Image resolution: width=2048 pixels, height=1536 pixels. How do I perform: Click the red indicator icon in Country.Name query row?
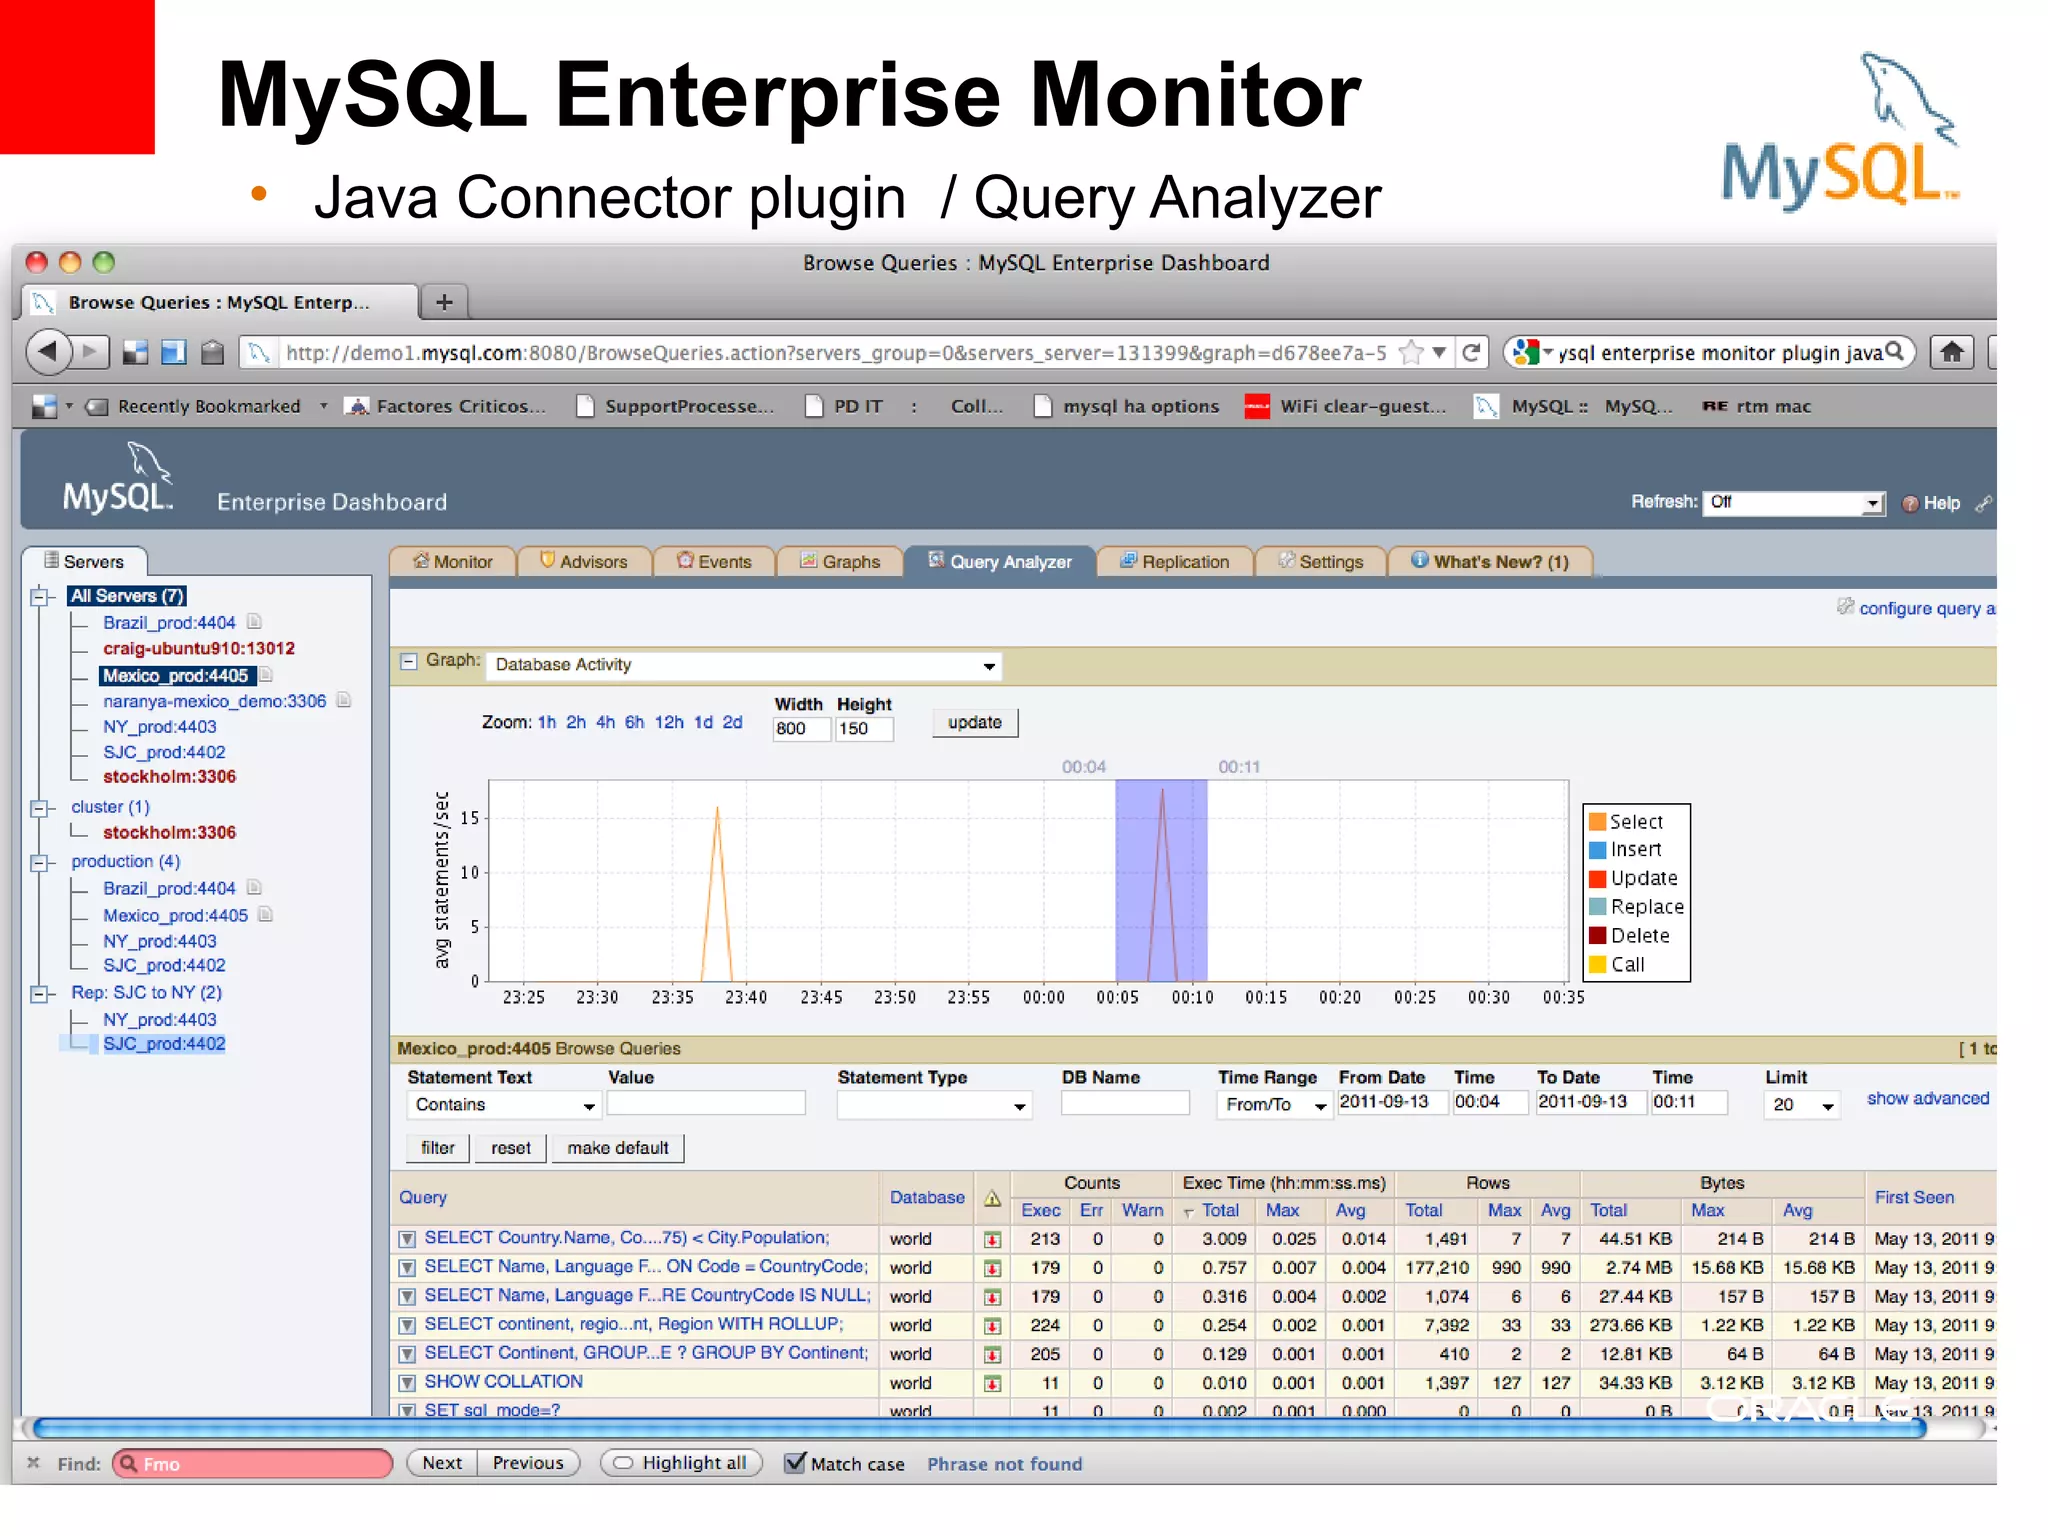[992, 1239]
